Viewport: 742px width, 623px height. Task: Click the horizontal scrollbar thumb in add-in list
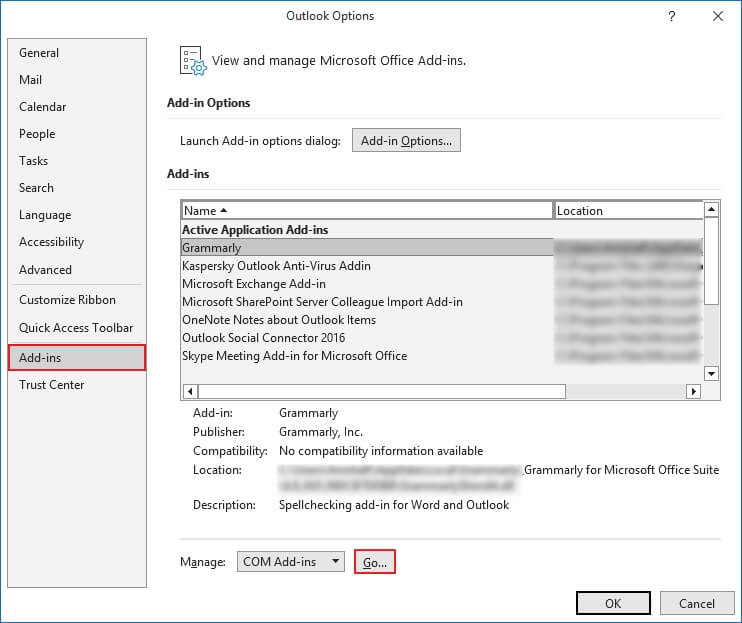382,391
